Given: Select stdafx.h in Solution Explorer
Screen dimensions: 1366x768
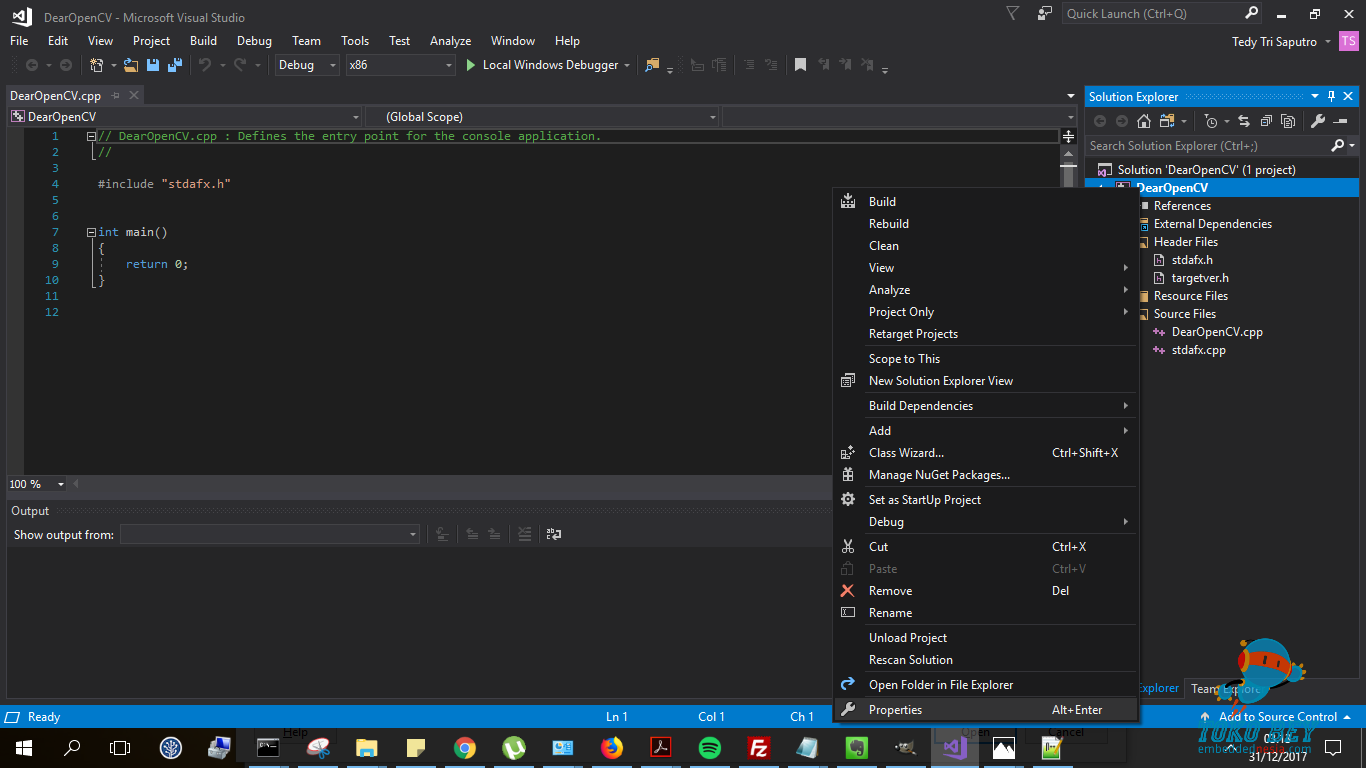Looking at the screenshot, I should (1192, 260).
